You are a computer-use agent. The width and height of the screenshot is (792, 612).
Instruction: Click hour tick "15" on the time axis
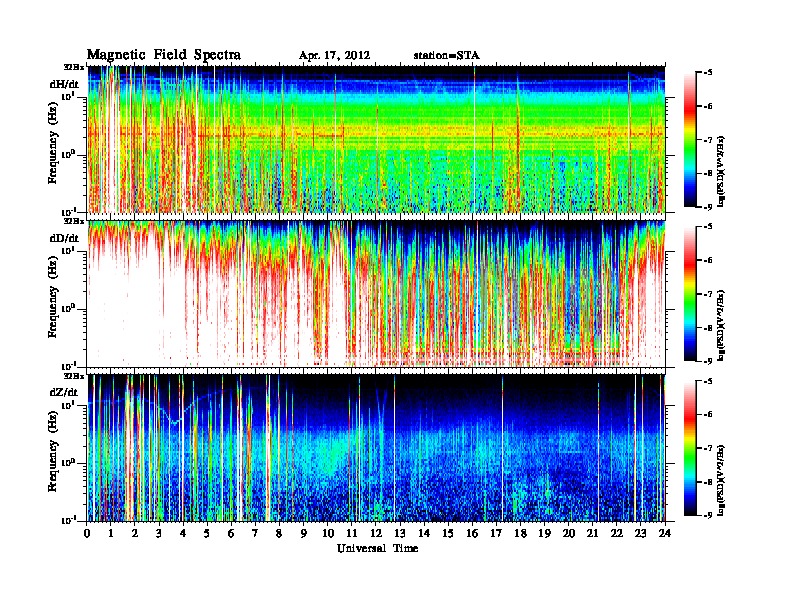point(448,534)
